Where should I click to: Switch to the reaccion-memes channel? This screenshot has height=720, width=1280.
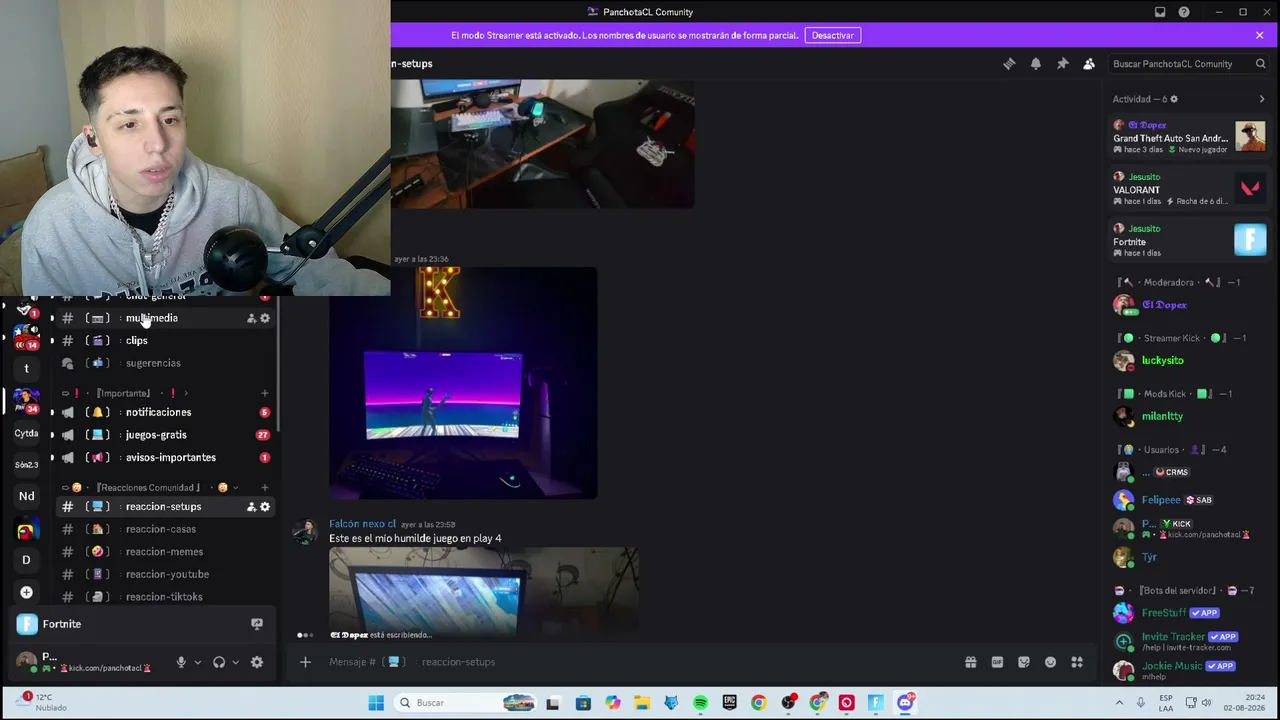point(164,552)
